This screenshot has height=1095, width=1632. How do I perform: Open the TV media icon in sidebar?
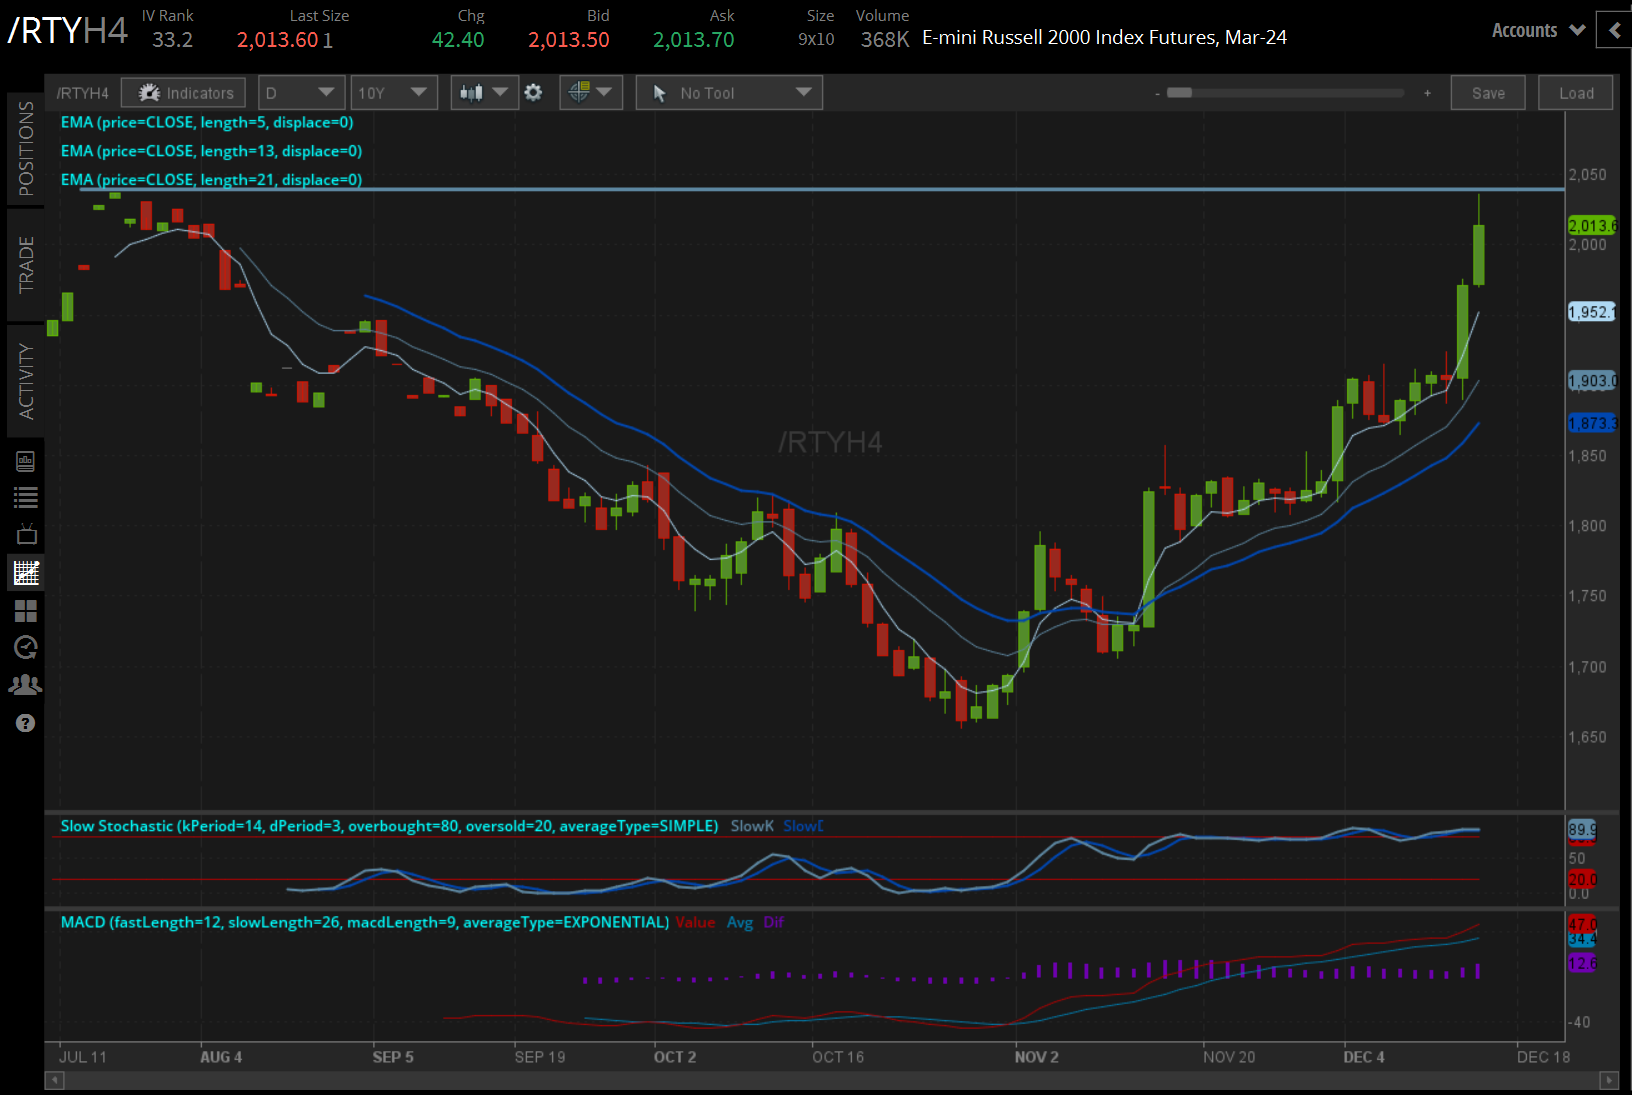tap(26, 534)
